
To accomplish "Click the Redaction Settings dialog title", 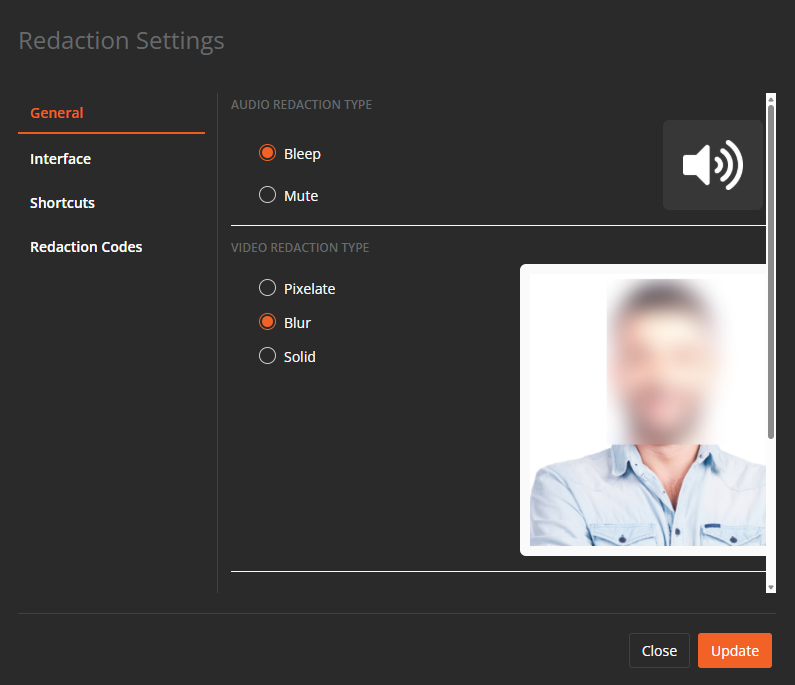I will click(121, 41).
